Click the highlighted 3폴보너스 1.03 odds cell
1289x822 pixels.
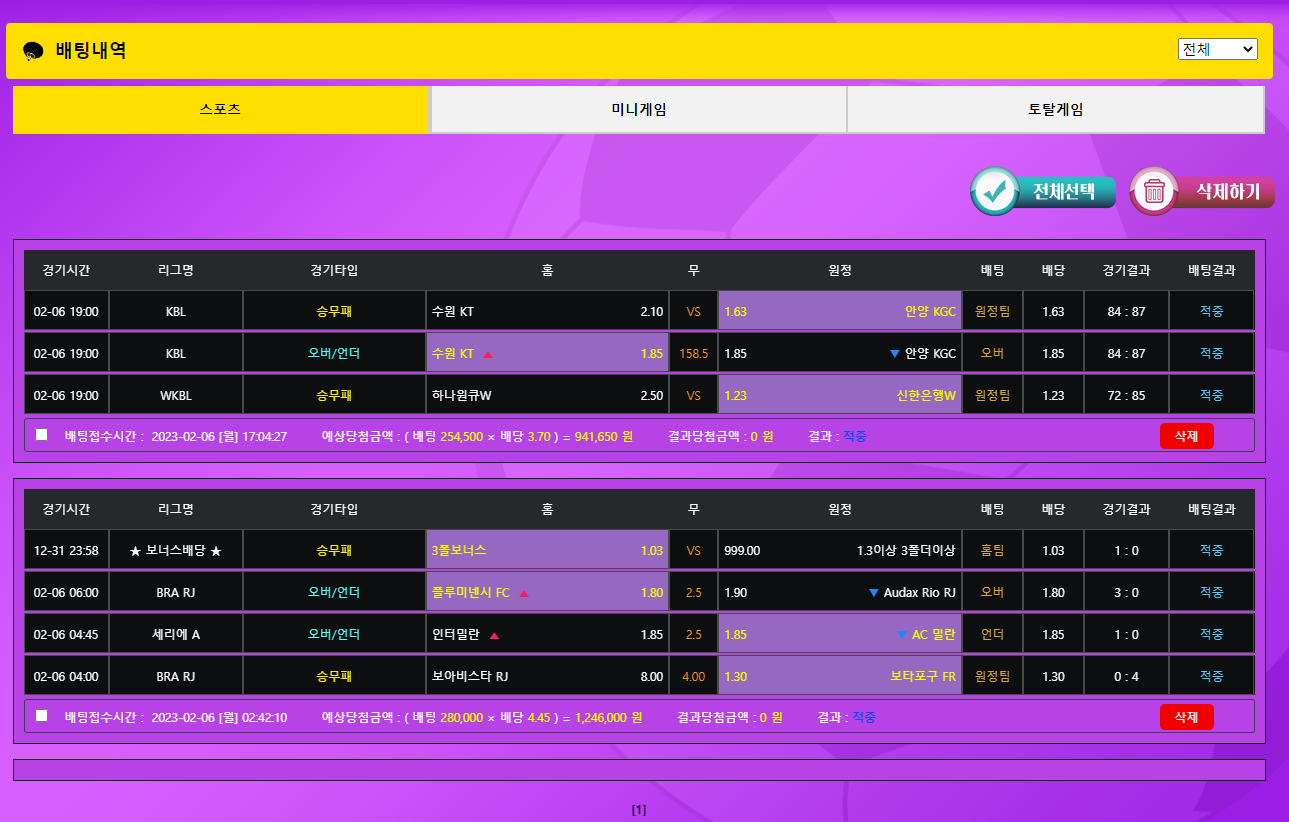(547, 551)
